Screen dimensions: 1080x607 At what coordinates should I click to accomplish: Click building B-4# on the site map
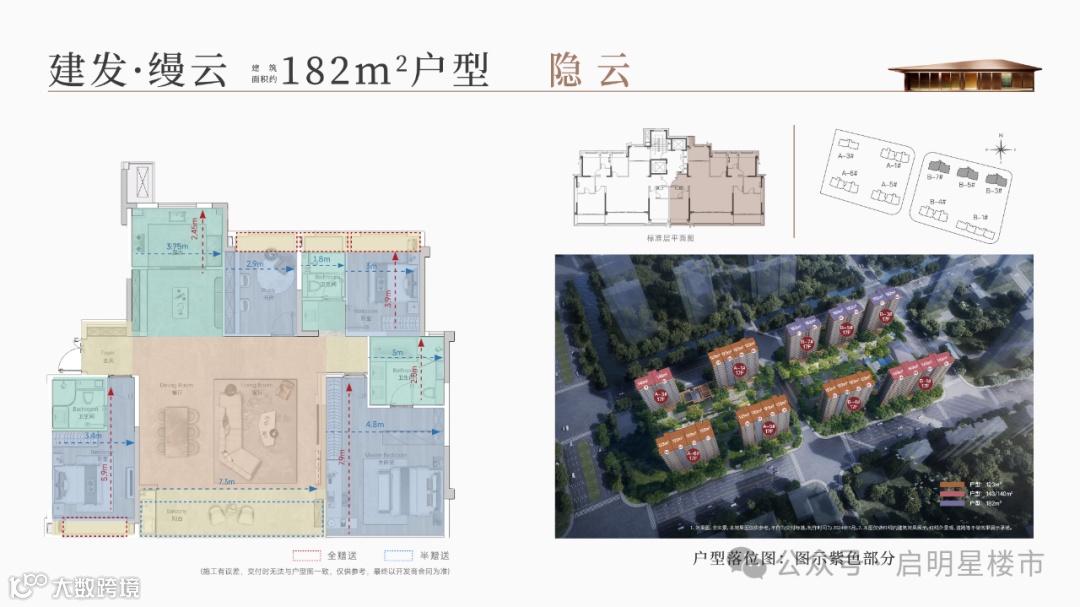[933, 213]
